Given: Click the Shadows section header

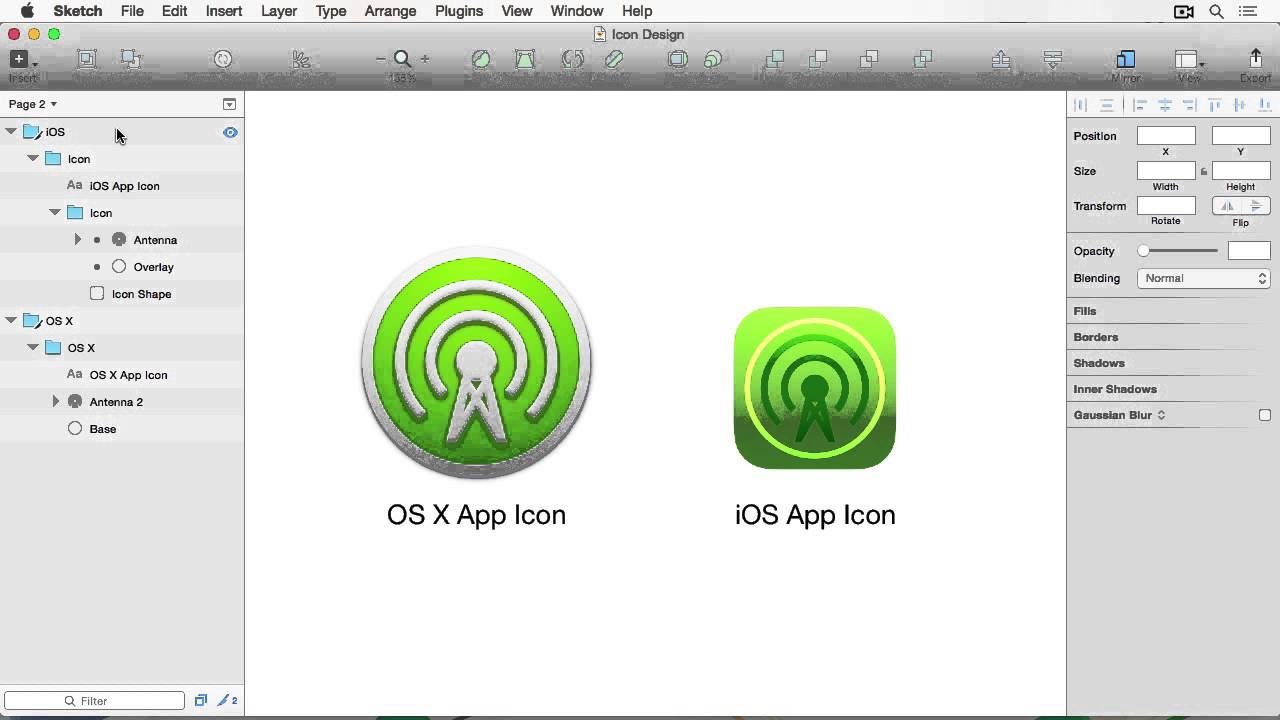Looking at the screenshot, I should pos(1099,363).
